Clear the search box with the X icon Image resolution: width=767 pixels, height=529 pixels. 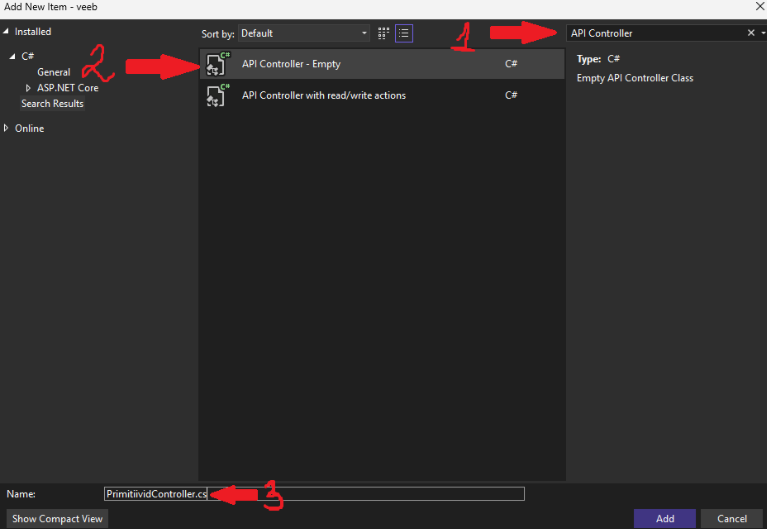[x=751, y=33]
